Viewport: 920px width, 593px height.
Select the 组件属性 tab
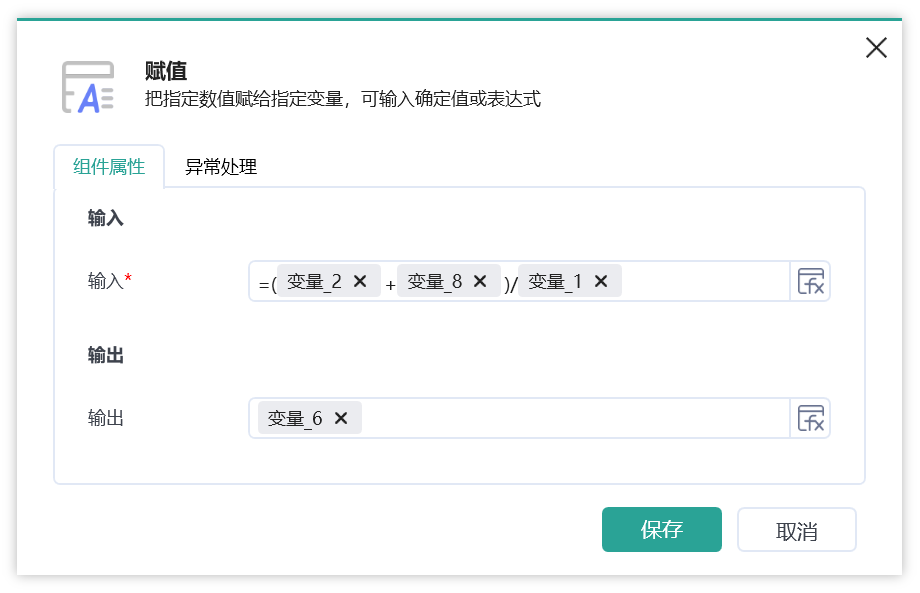pyautogui.click(x=109, y=167)
